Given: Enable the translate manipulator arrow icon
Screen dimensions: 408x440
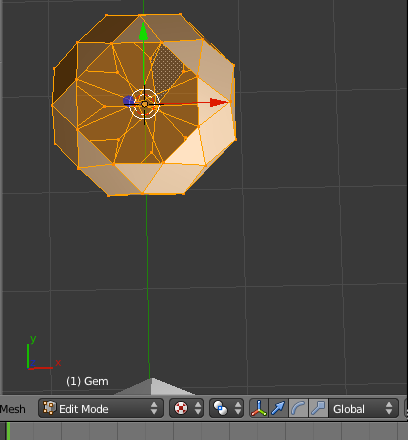Looking at the screenshot, I should coord(277,408).
